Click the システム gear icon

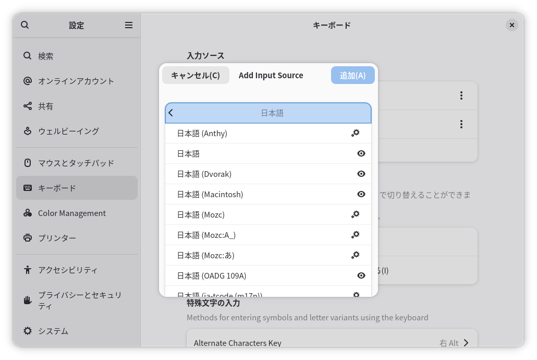pyautogui.click(x=27, y=331)
